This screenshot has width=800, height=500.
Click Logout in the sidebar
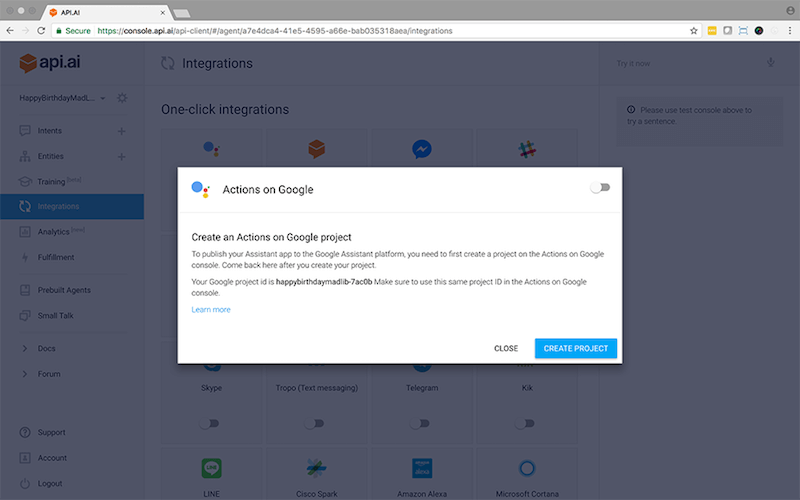tap(49, 484)
